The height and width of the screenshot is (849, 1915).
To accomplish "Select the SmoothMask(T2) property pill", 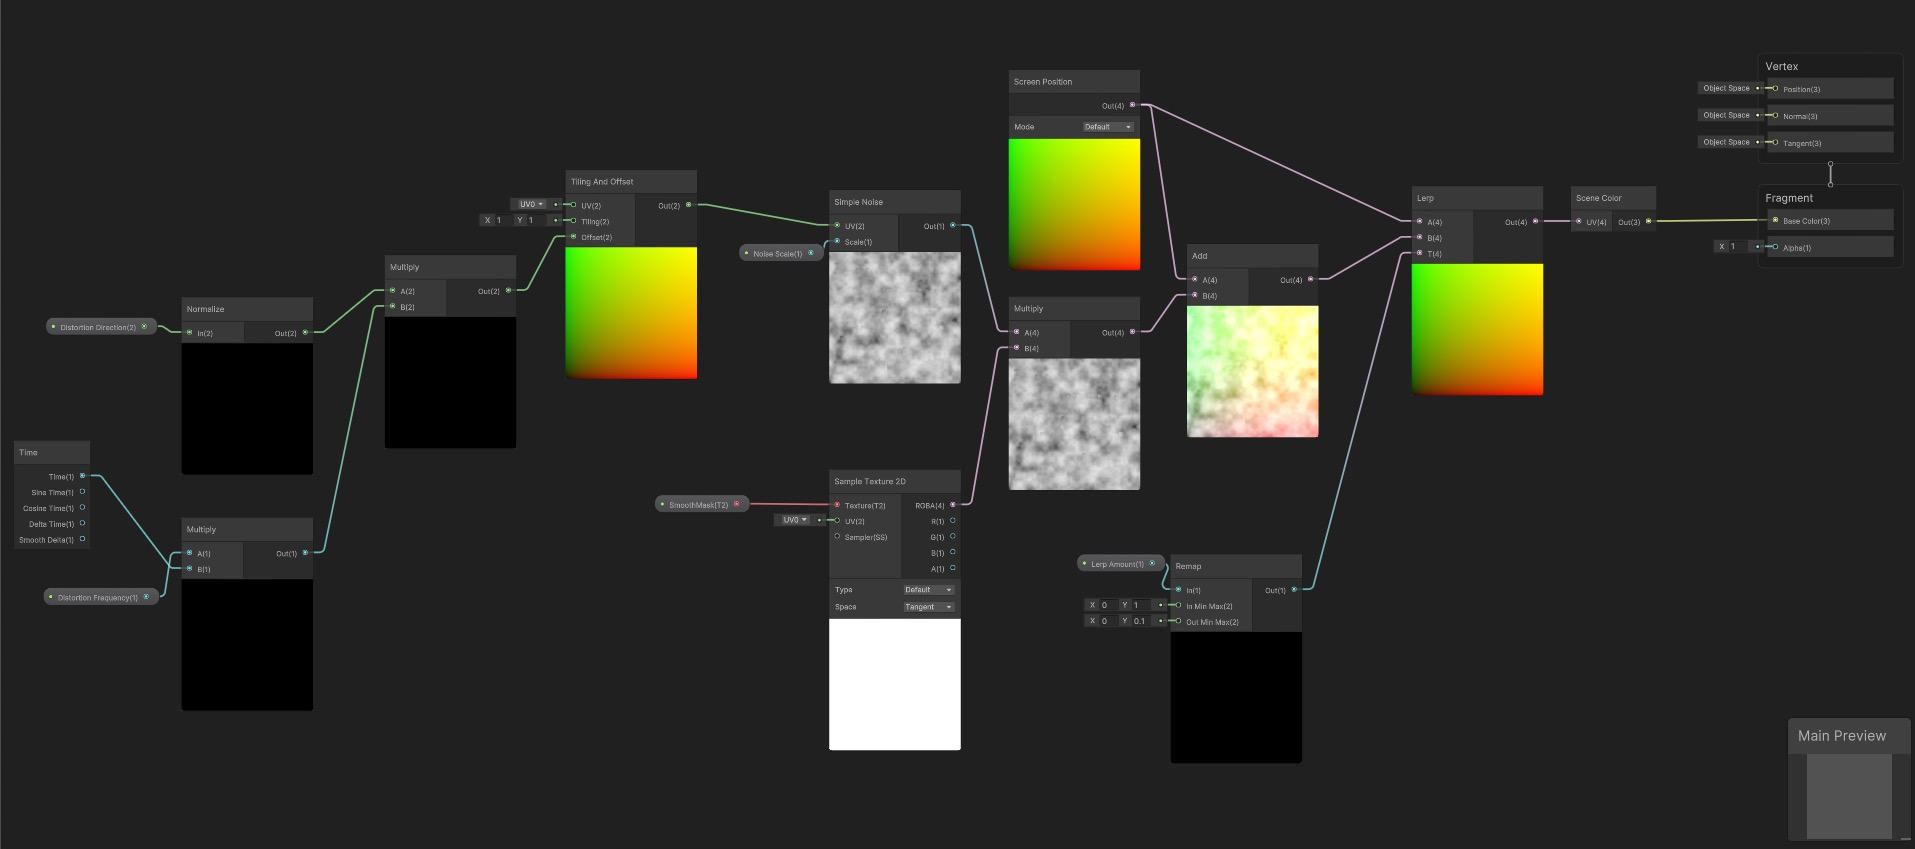I will 702,505.
